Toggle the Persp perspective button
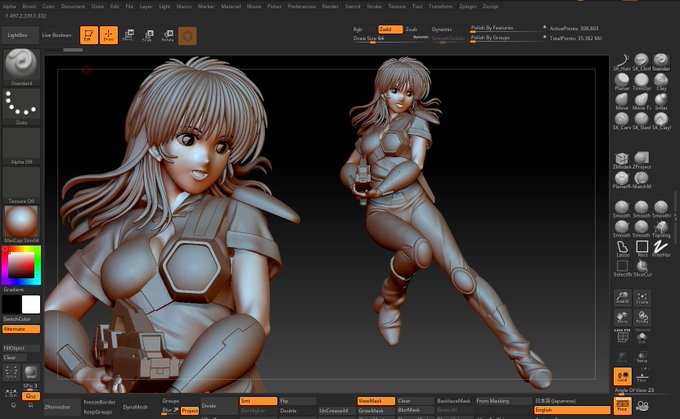Screen dimensions: 680x419 [x=622, y=406]
